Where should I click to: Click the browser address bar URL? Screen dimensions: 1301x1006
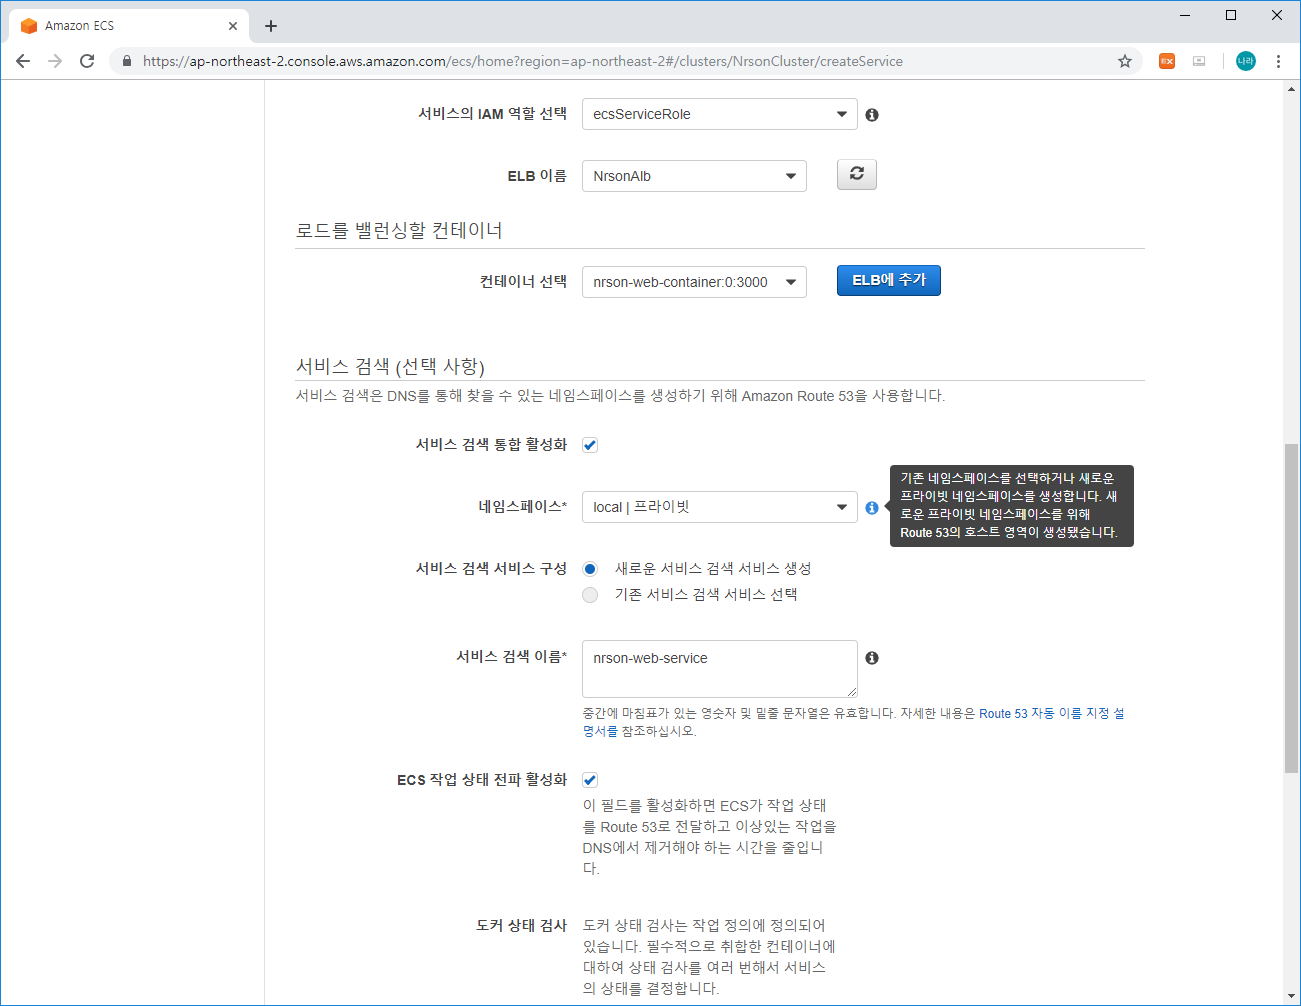523,61
